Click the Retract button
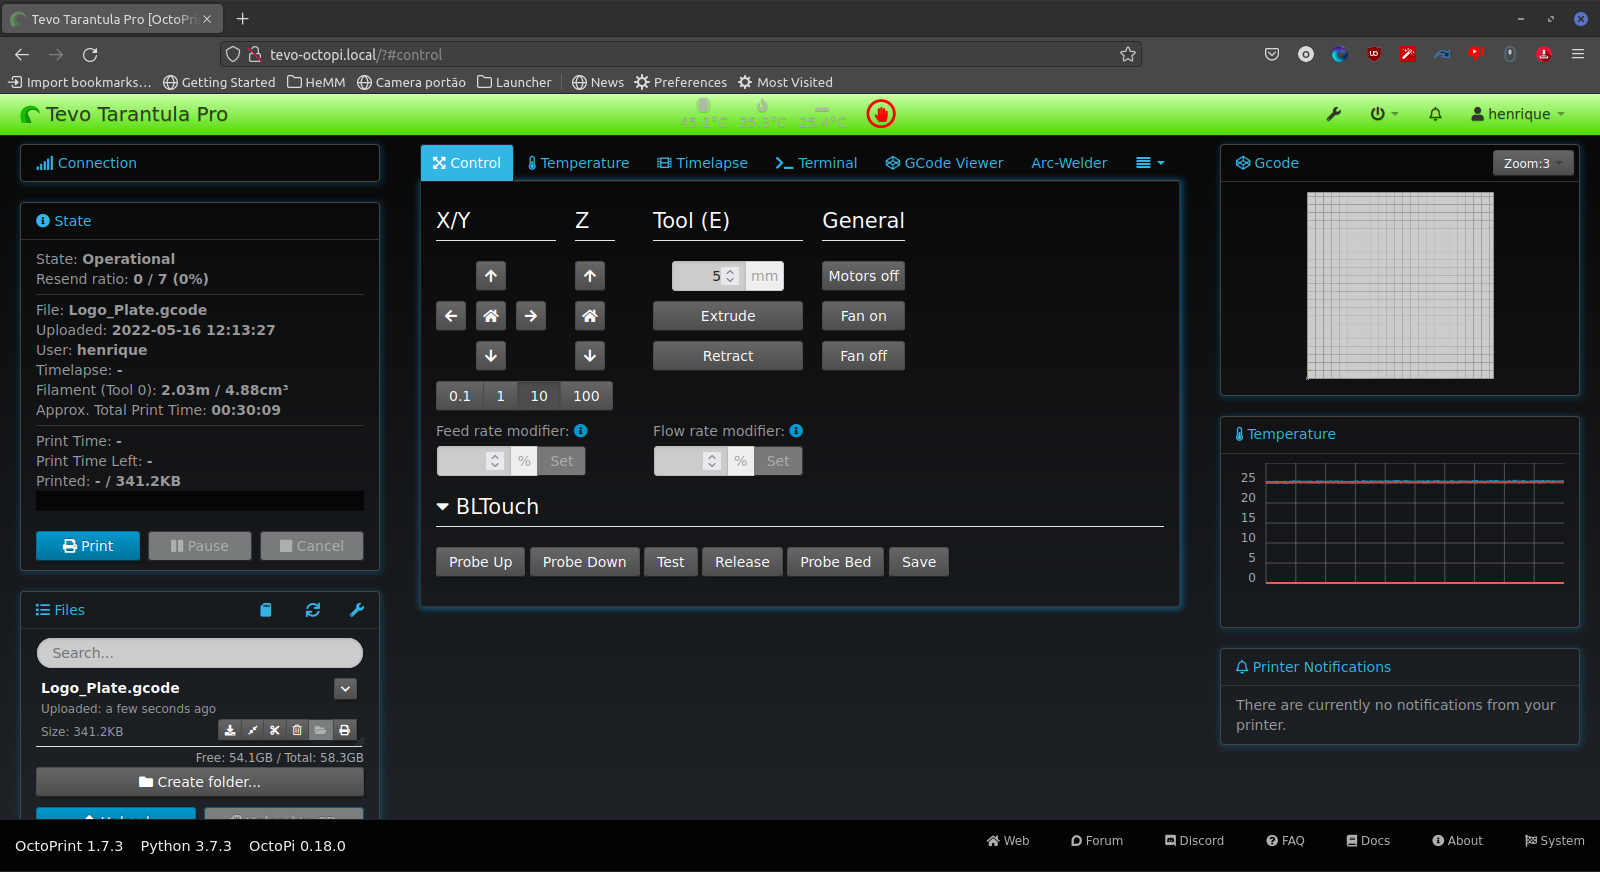 click(728, 356)
